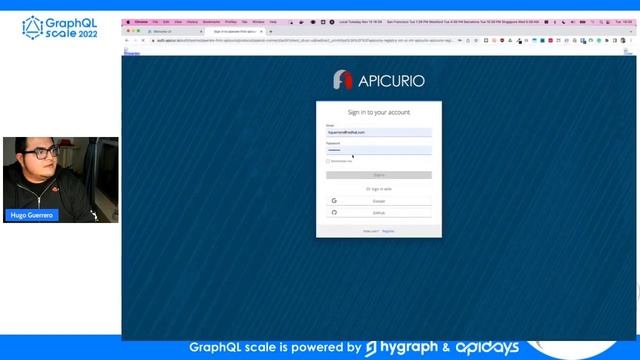
Task: Click the Apple menu icon
Action: tap(128, 22)
